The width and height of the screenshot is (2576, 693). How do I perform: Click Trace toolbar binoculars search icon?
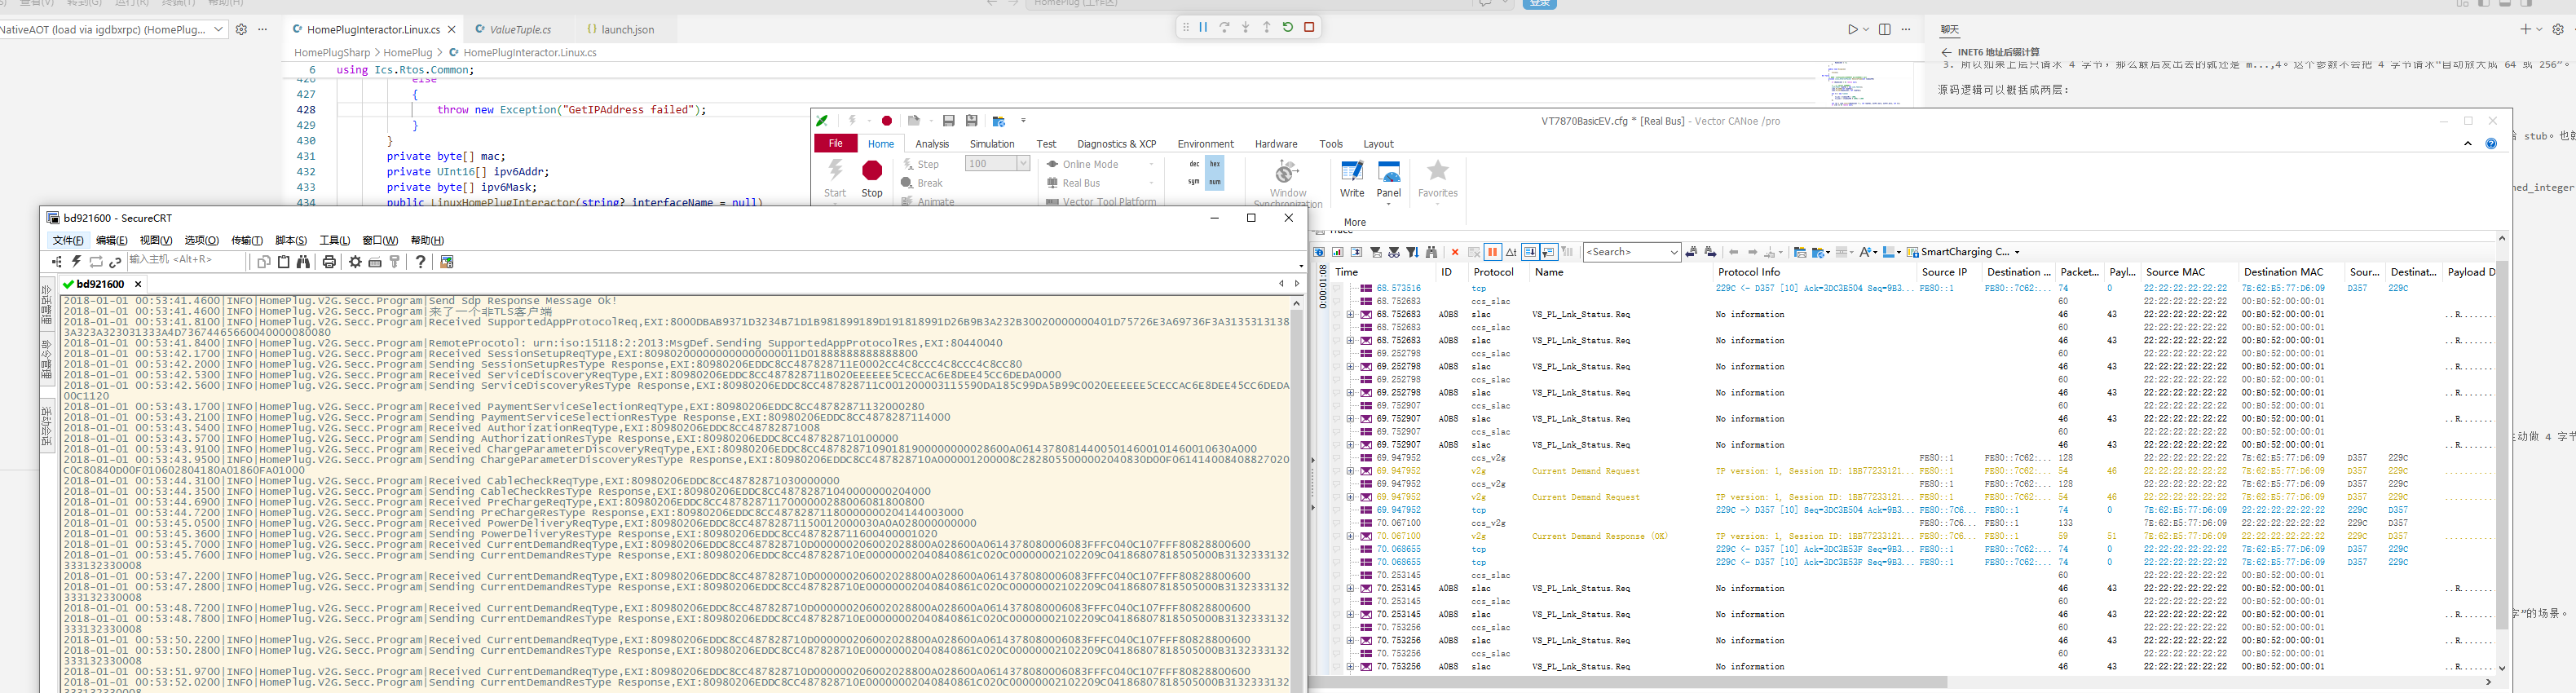point(1432,252)
